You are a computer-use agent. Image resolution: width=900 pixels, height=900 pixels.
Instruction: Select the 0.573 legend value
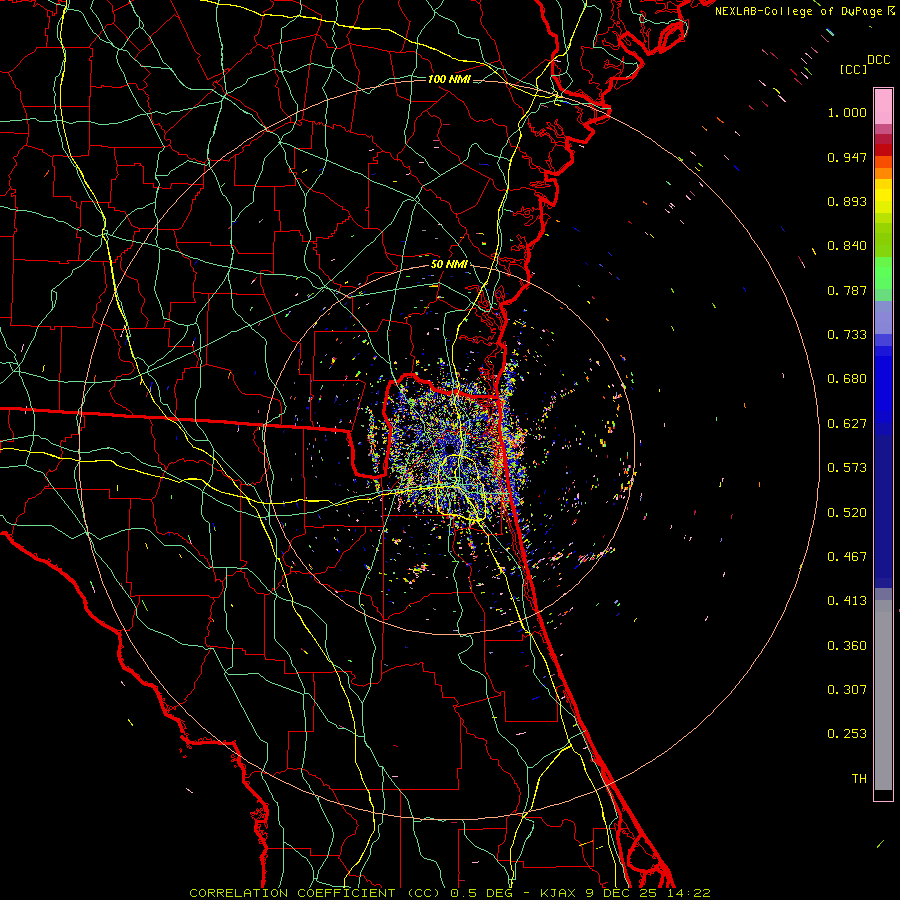coord(847,468)
